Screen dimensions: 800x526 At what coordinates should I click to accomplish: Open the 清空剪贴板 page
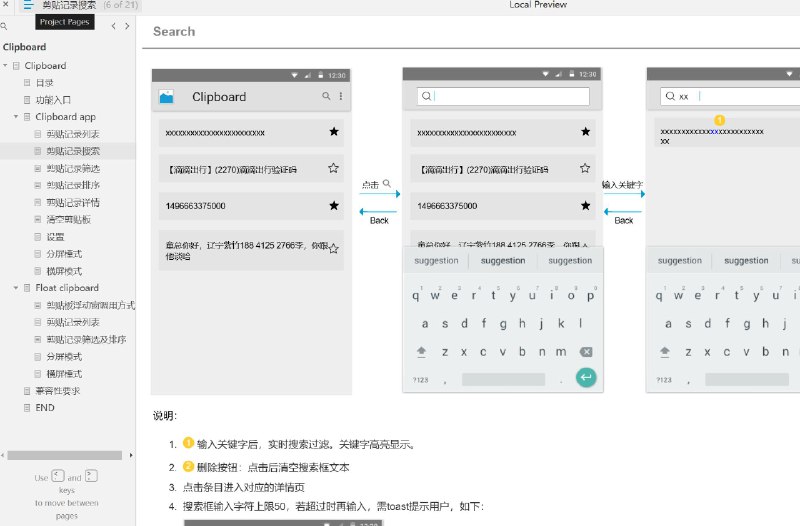pyautogui.click(x=68, y=219)
